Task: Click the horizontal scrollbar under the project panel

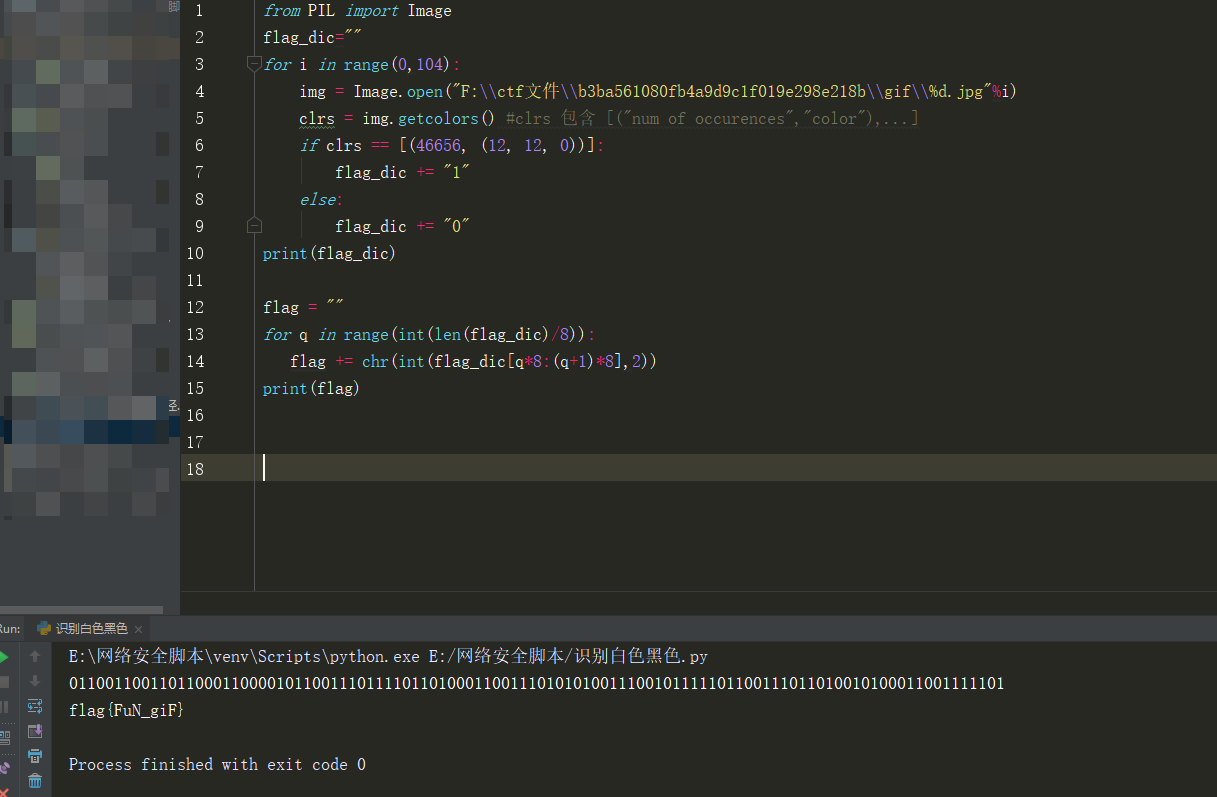Action: (x=81, y=609)
